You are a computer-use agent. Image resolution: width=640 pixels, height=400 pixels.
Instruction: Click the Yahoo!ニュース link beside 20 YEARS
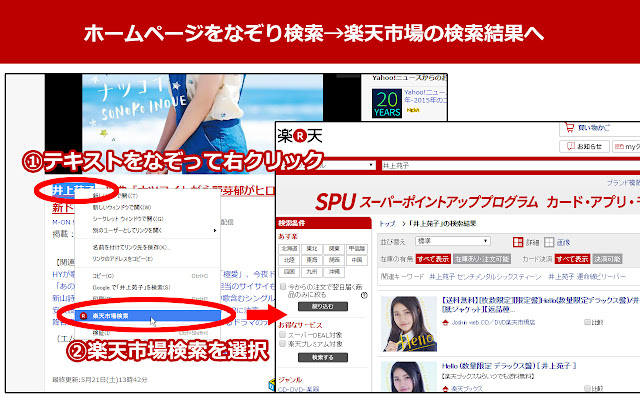(x=425, y=96)
